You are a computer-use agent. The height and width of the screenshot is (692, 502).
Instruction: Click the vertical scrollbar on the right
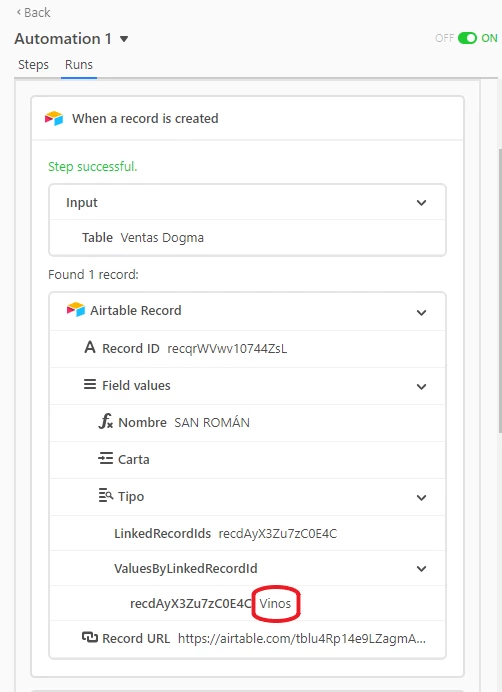[x=499, y=290]
